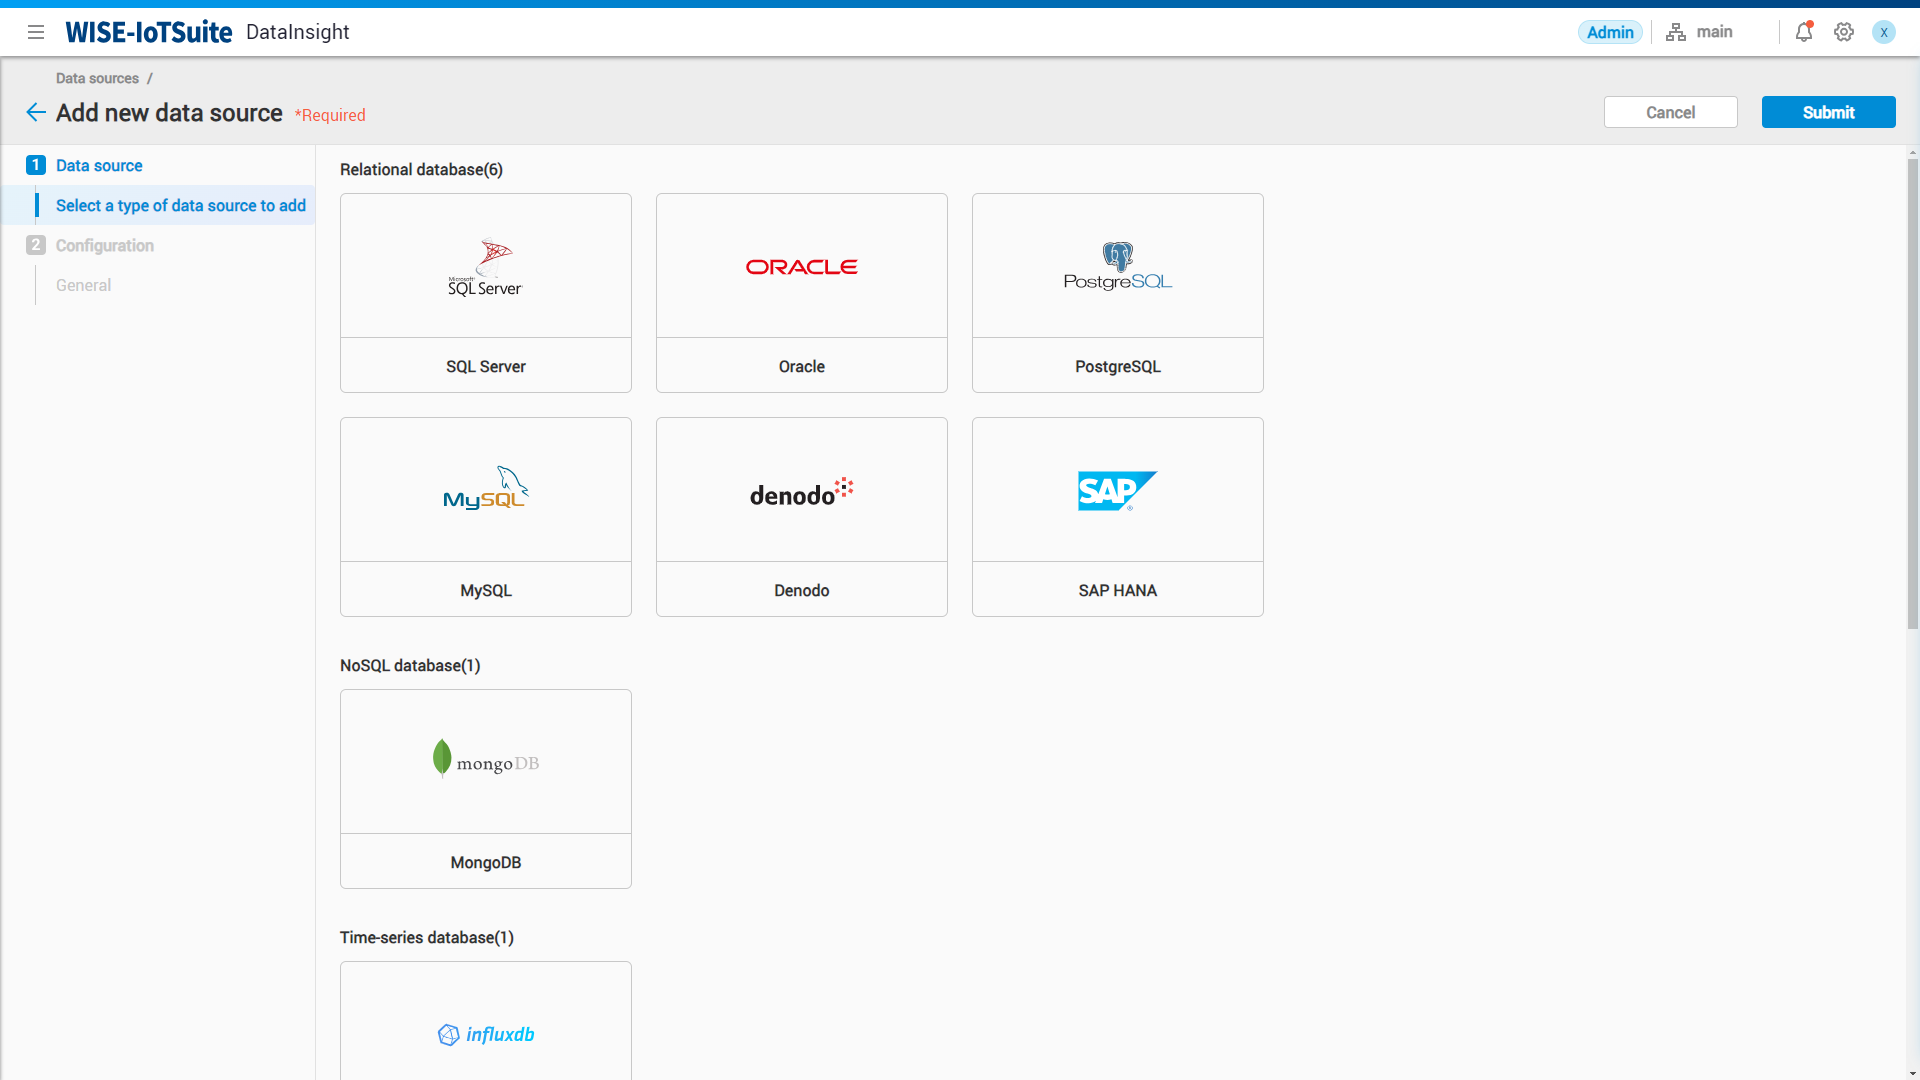Open the Data sources breadcrumb link

tap(97, 78)
